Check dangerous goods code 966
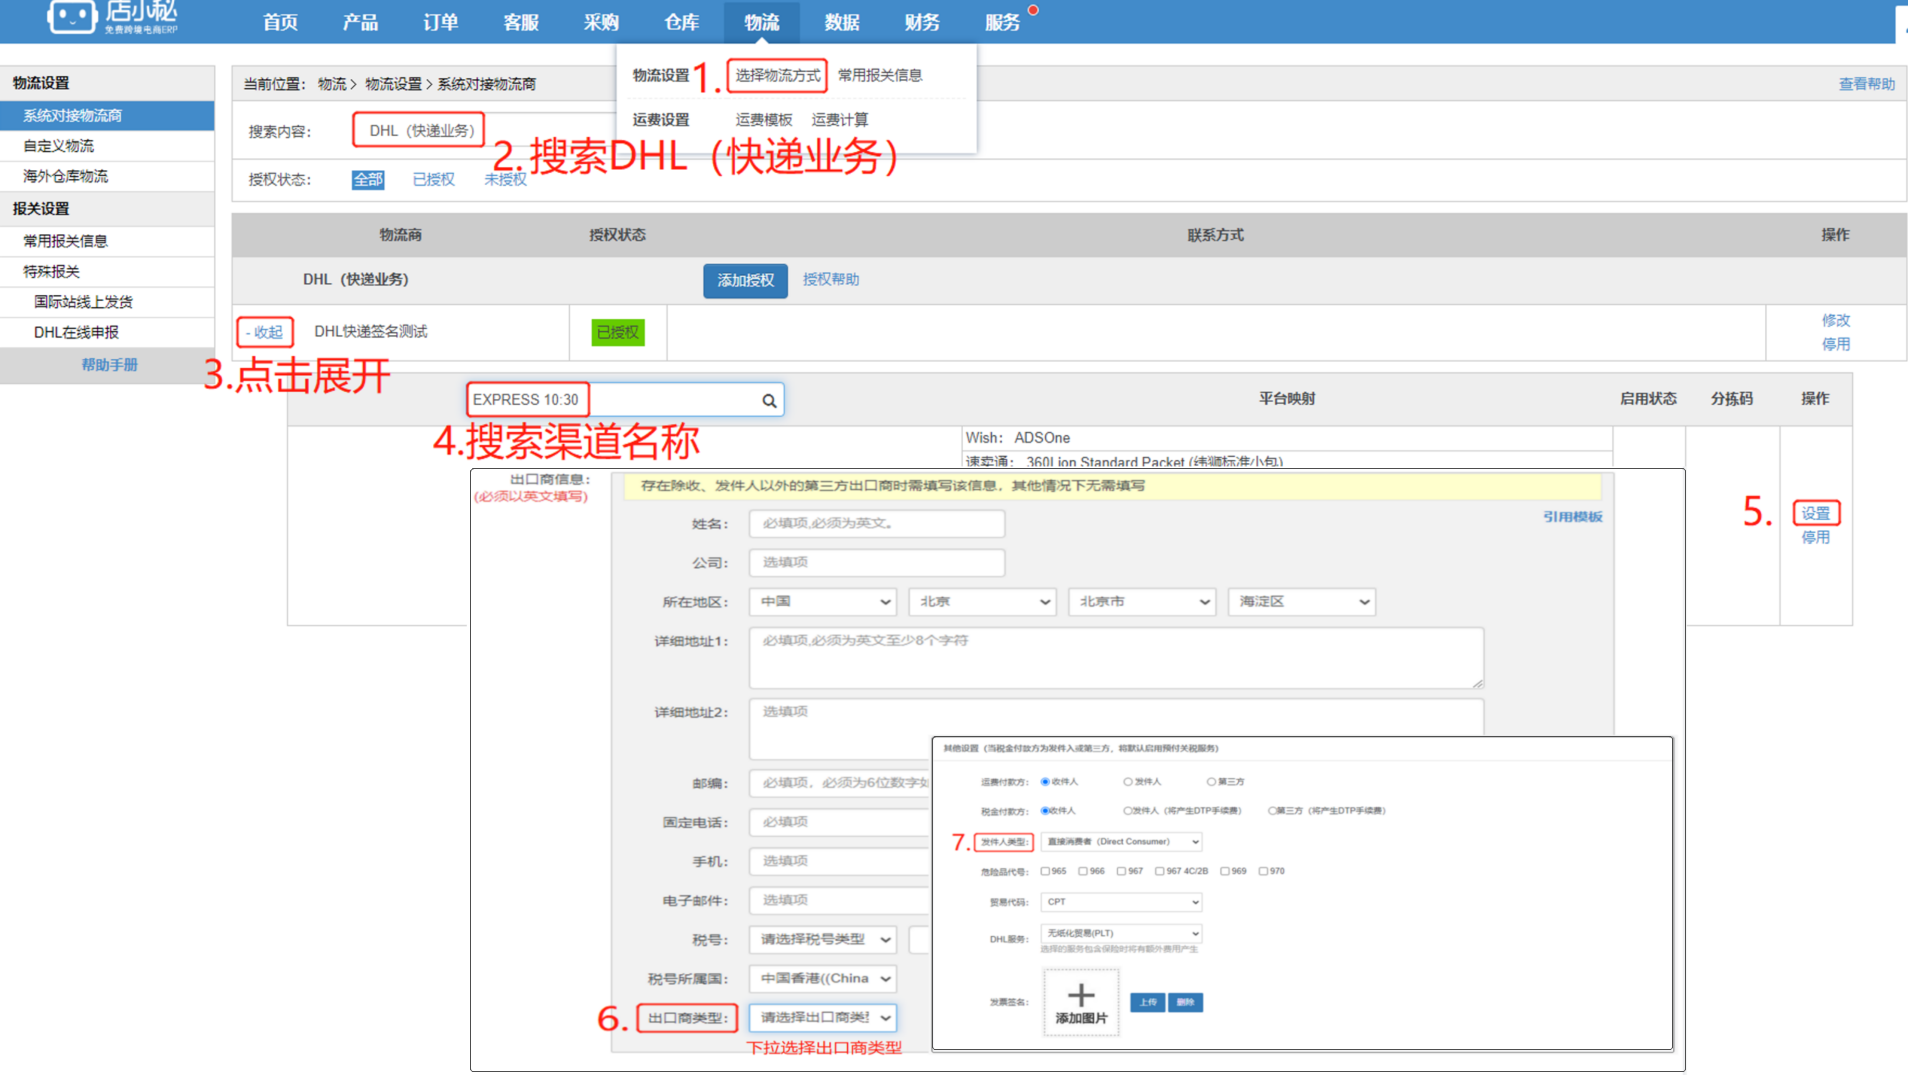 (1083, 872)
